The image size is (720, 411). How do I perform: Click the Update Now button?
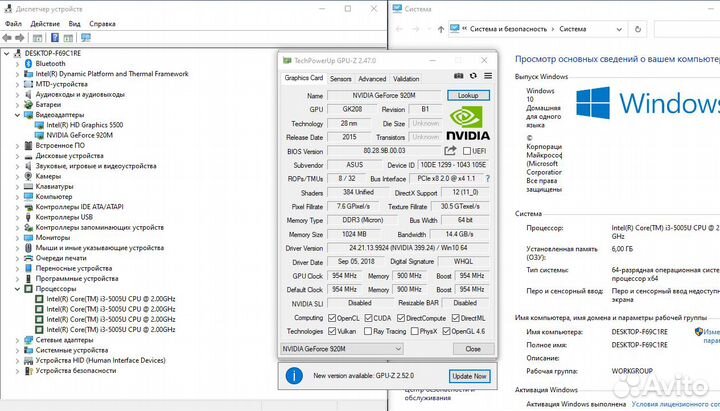(x=469, y=376)
